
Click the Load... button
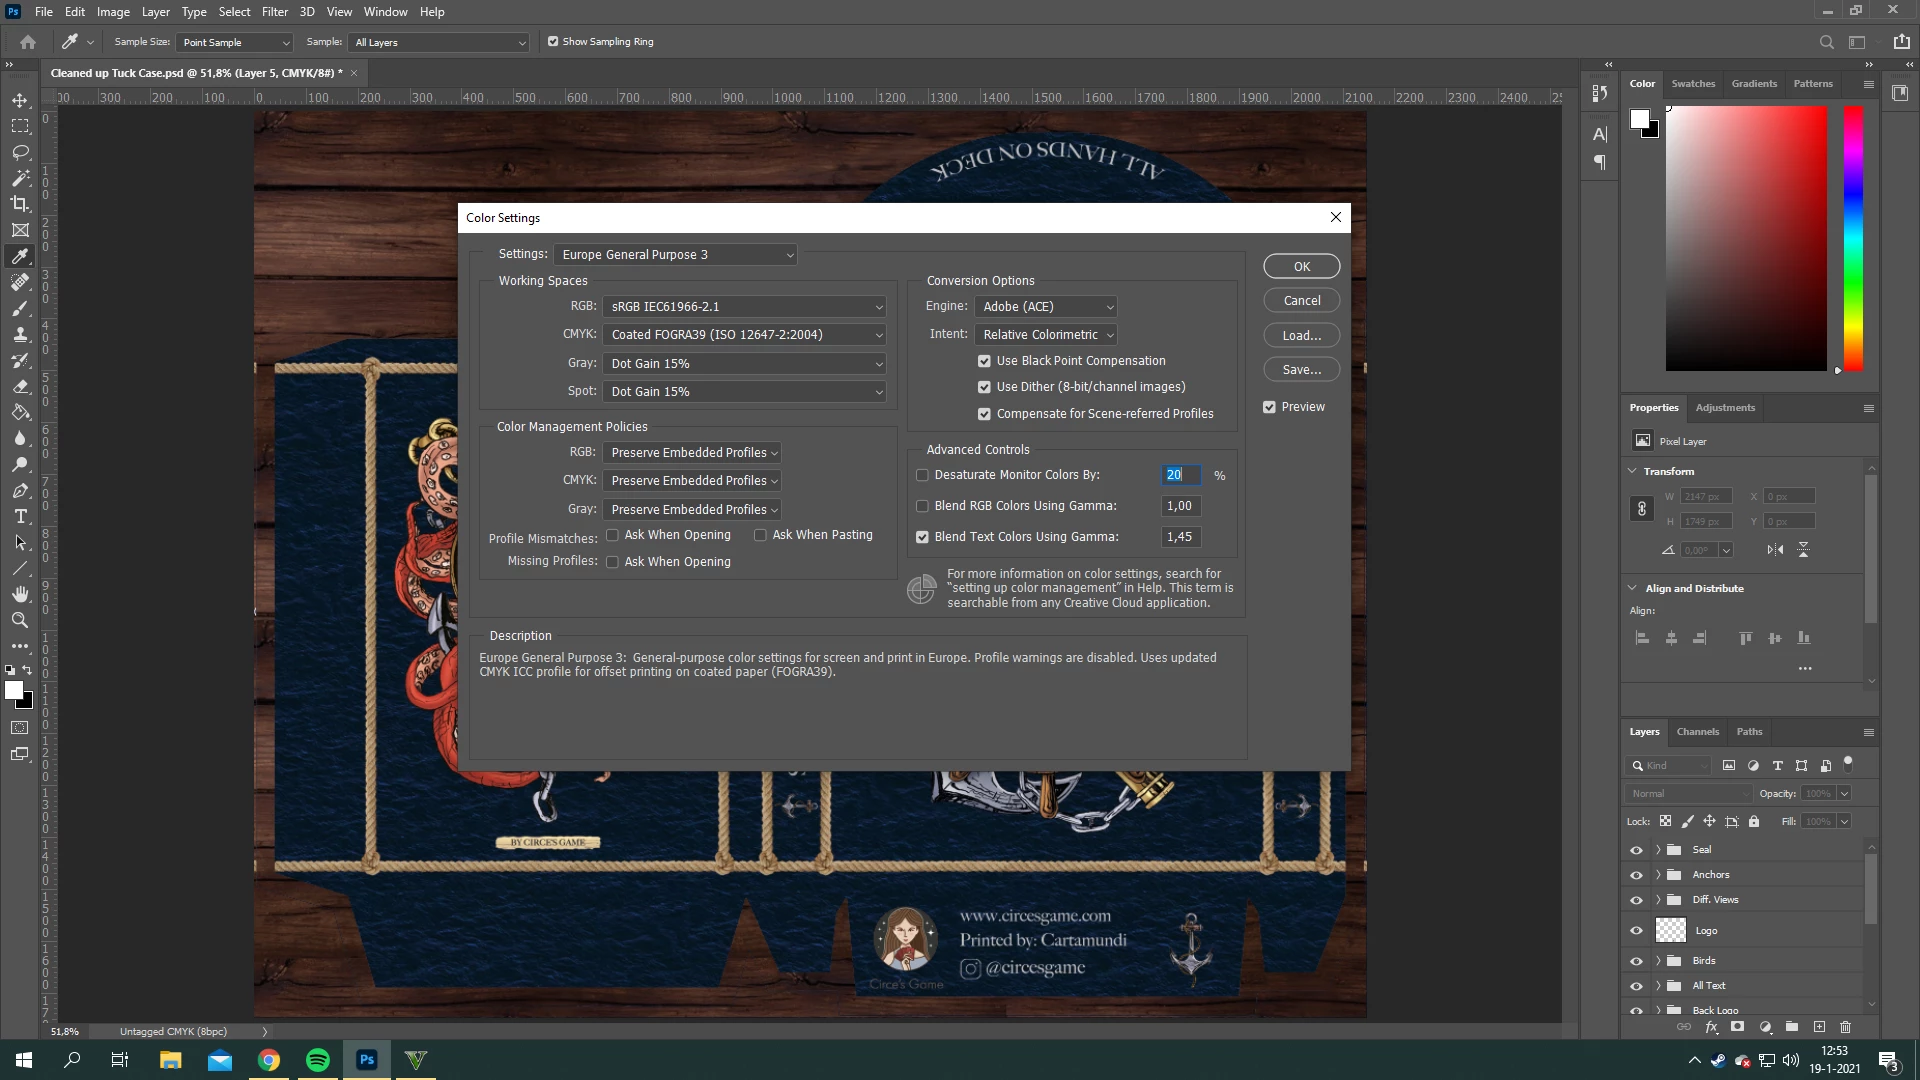click(1301, 336)
